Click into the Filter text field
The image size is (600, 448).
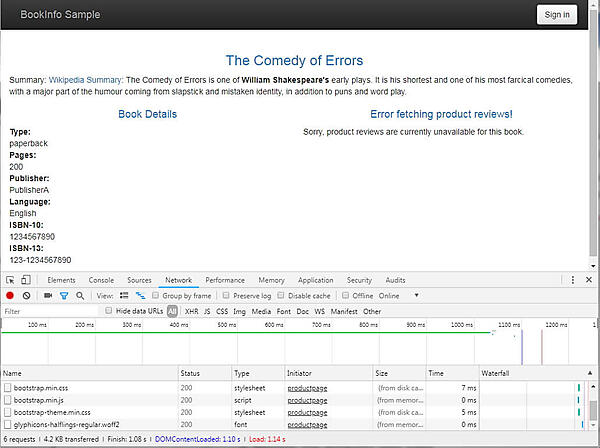pyautogui.click(x=50, y=311)
